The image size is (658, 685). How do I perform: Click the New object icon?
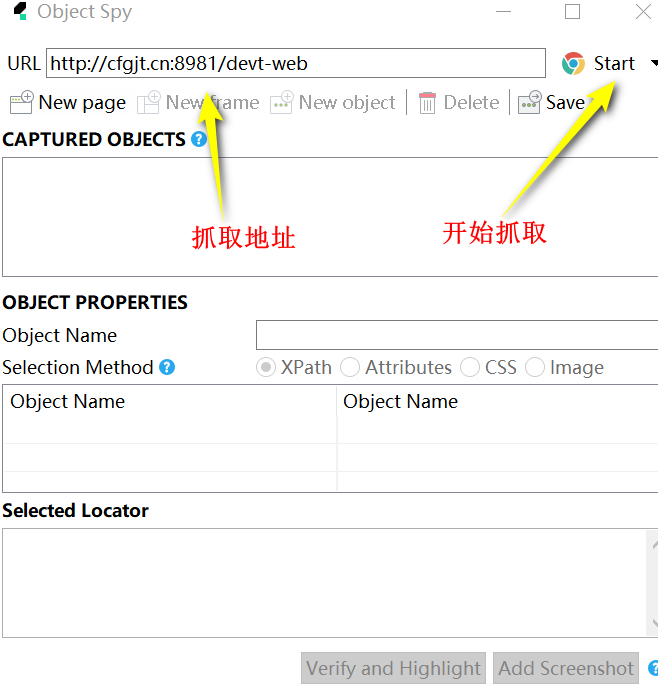281,102
